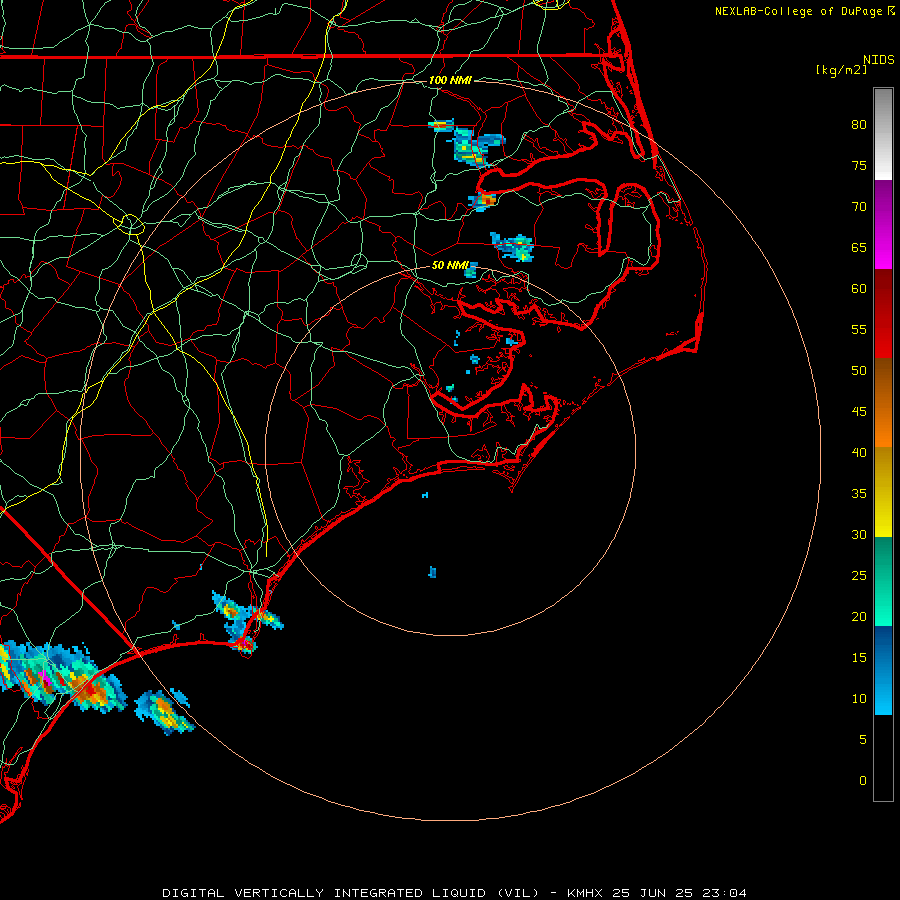
Task: Pick the red segment of the color bar
Action: [883, 313]
